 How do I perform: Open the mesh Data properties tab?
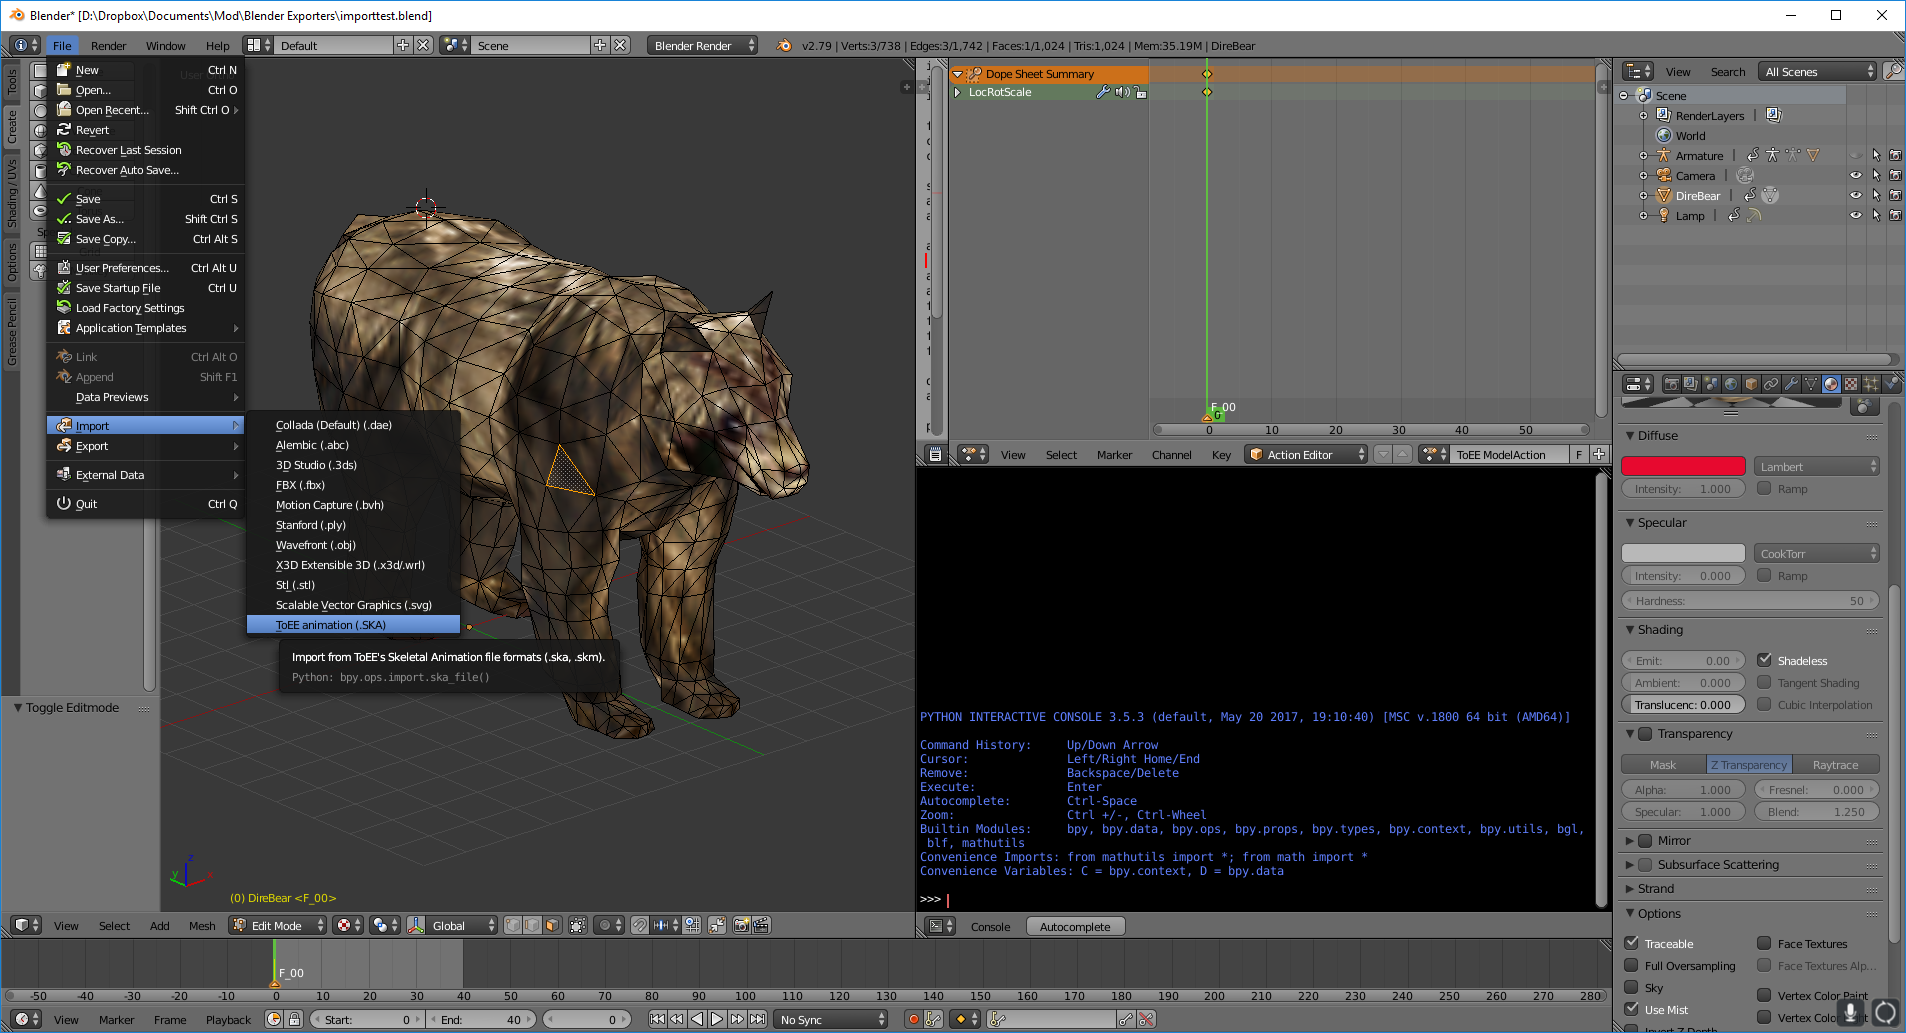pos(1811,384)
